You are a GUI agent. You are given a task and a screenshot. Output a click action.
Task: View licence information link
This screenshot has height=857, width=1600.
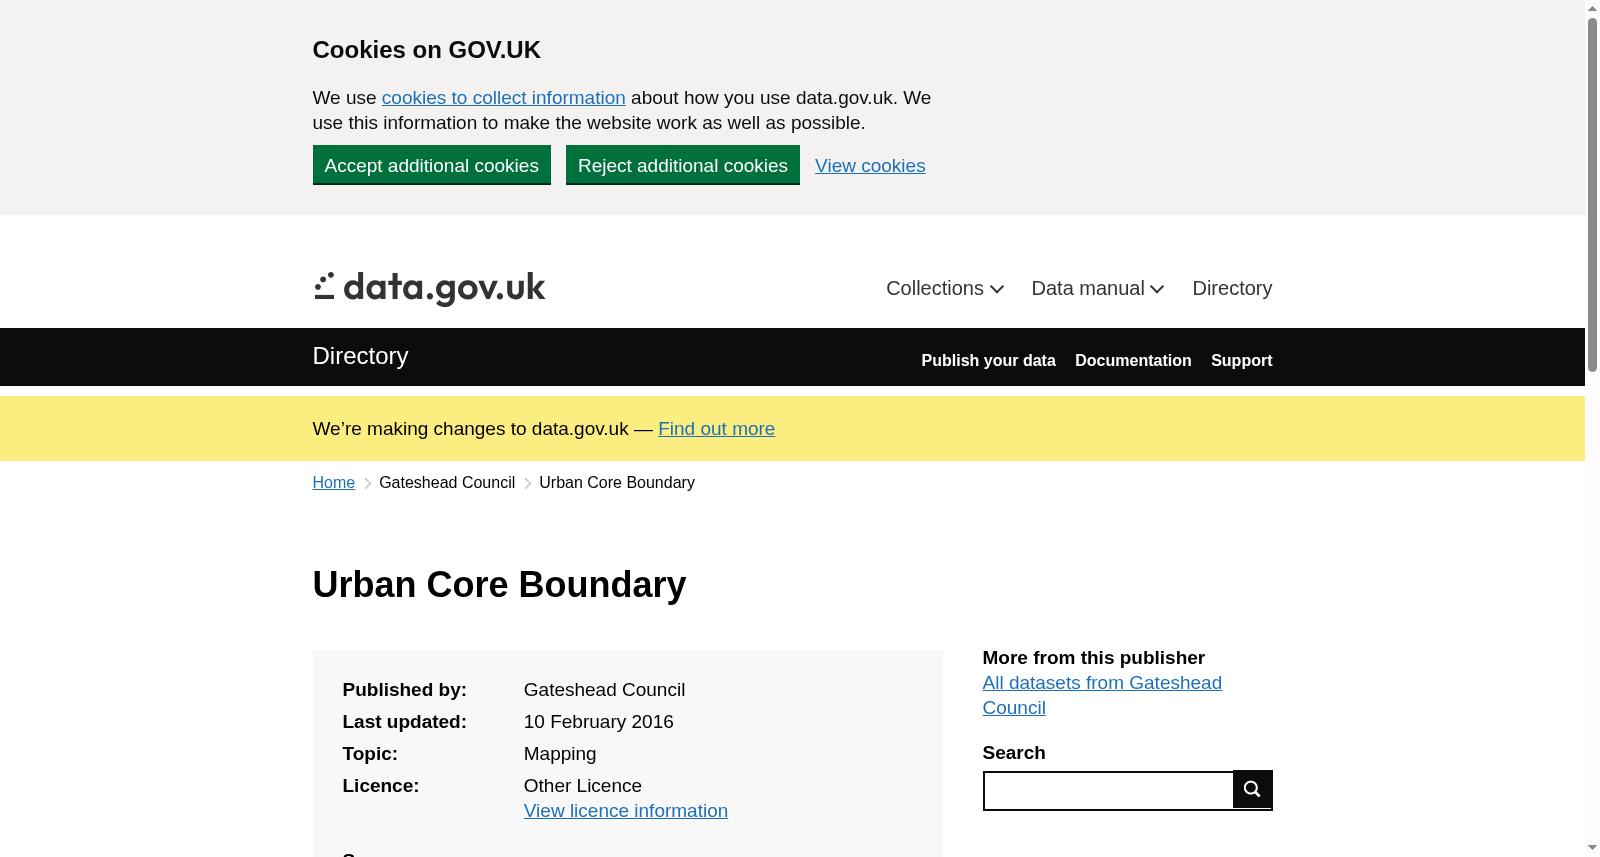626,811
